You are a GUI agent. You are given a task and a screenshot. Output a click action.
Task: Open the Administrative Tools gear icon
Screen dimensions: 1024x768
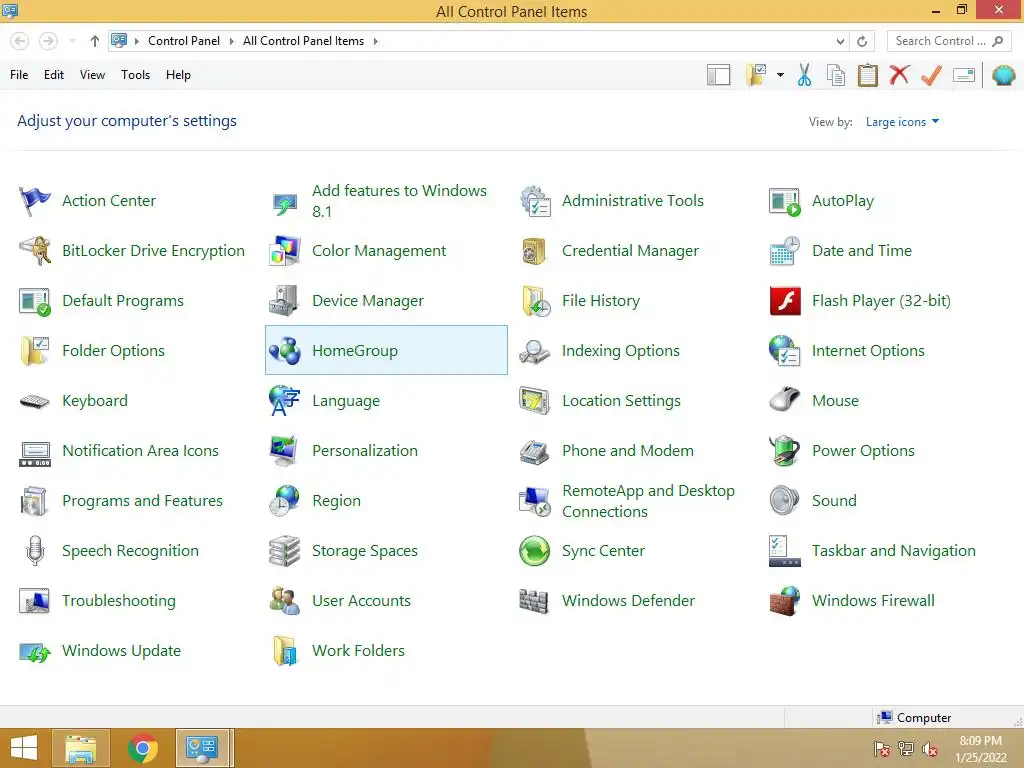coord(535,200)
